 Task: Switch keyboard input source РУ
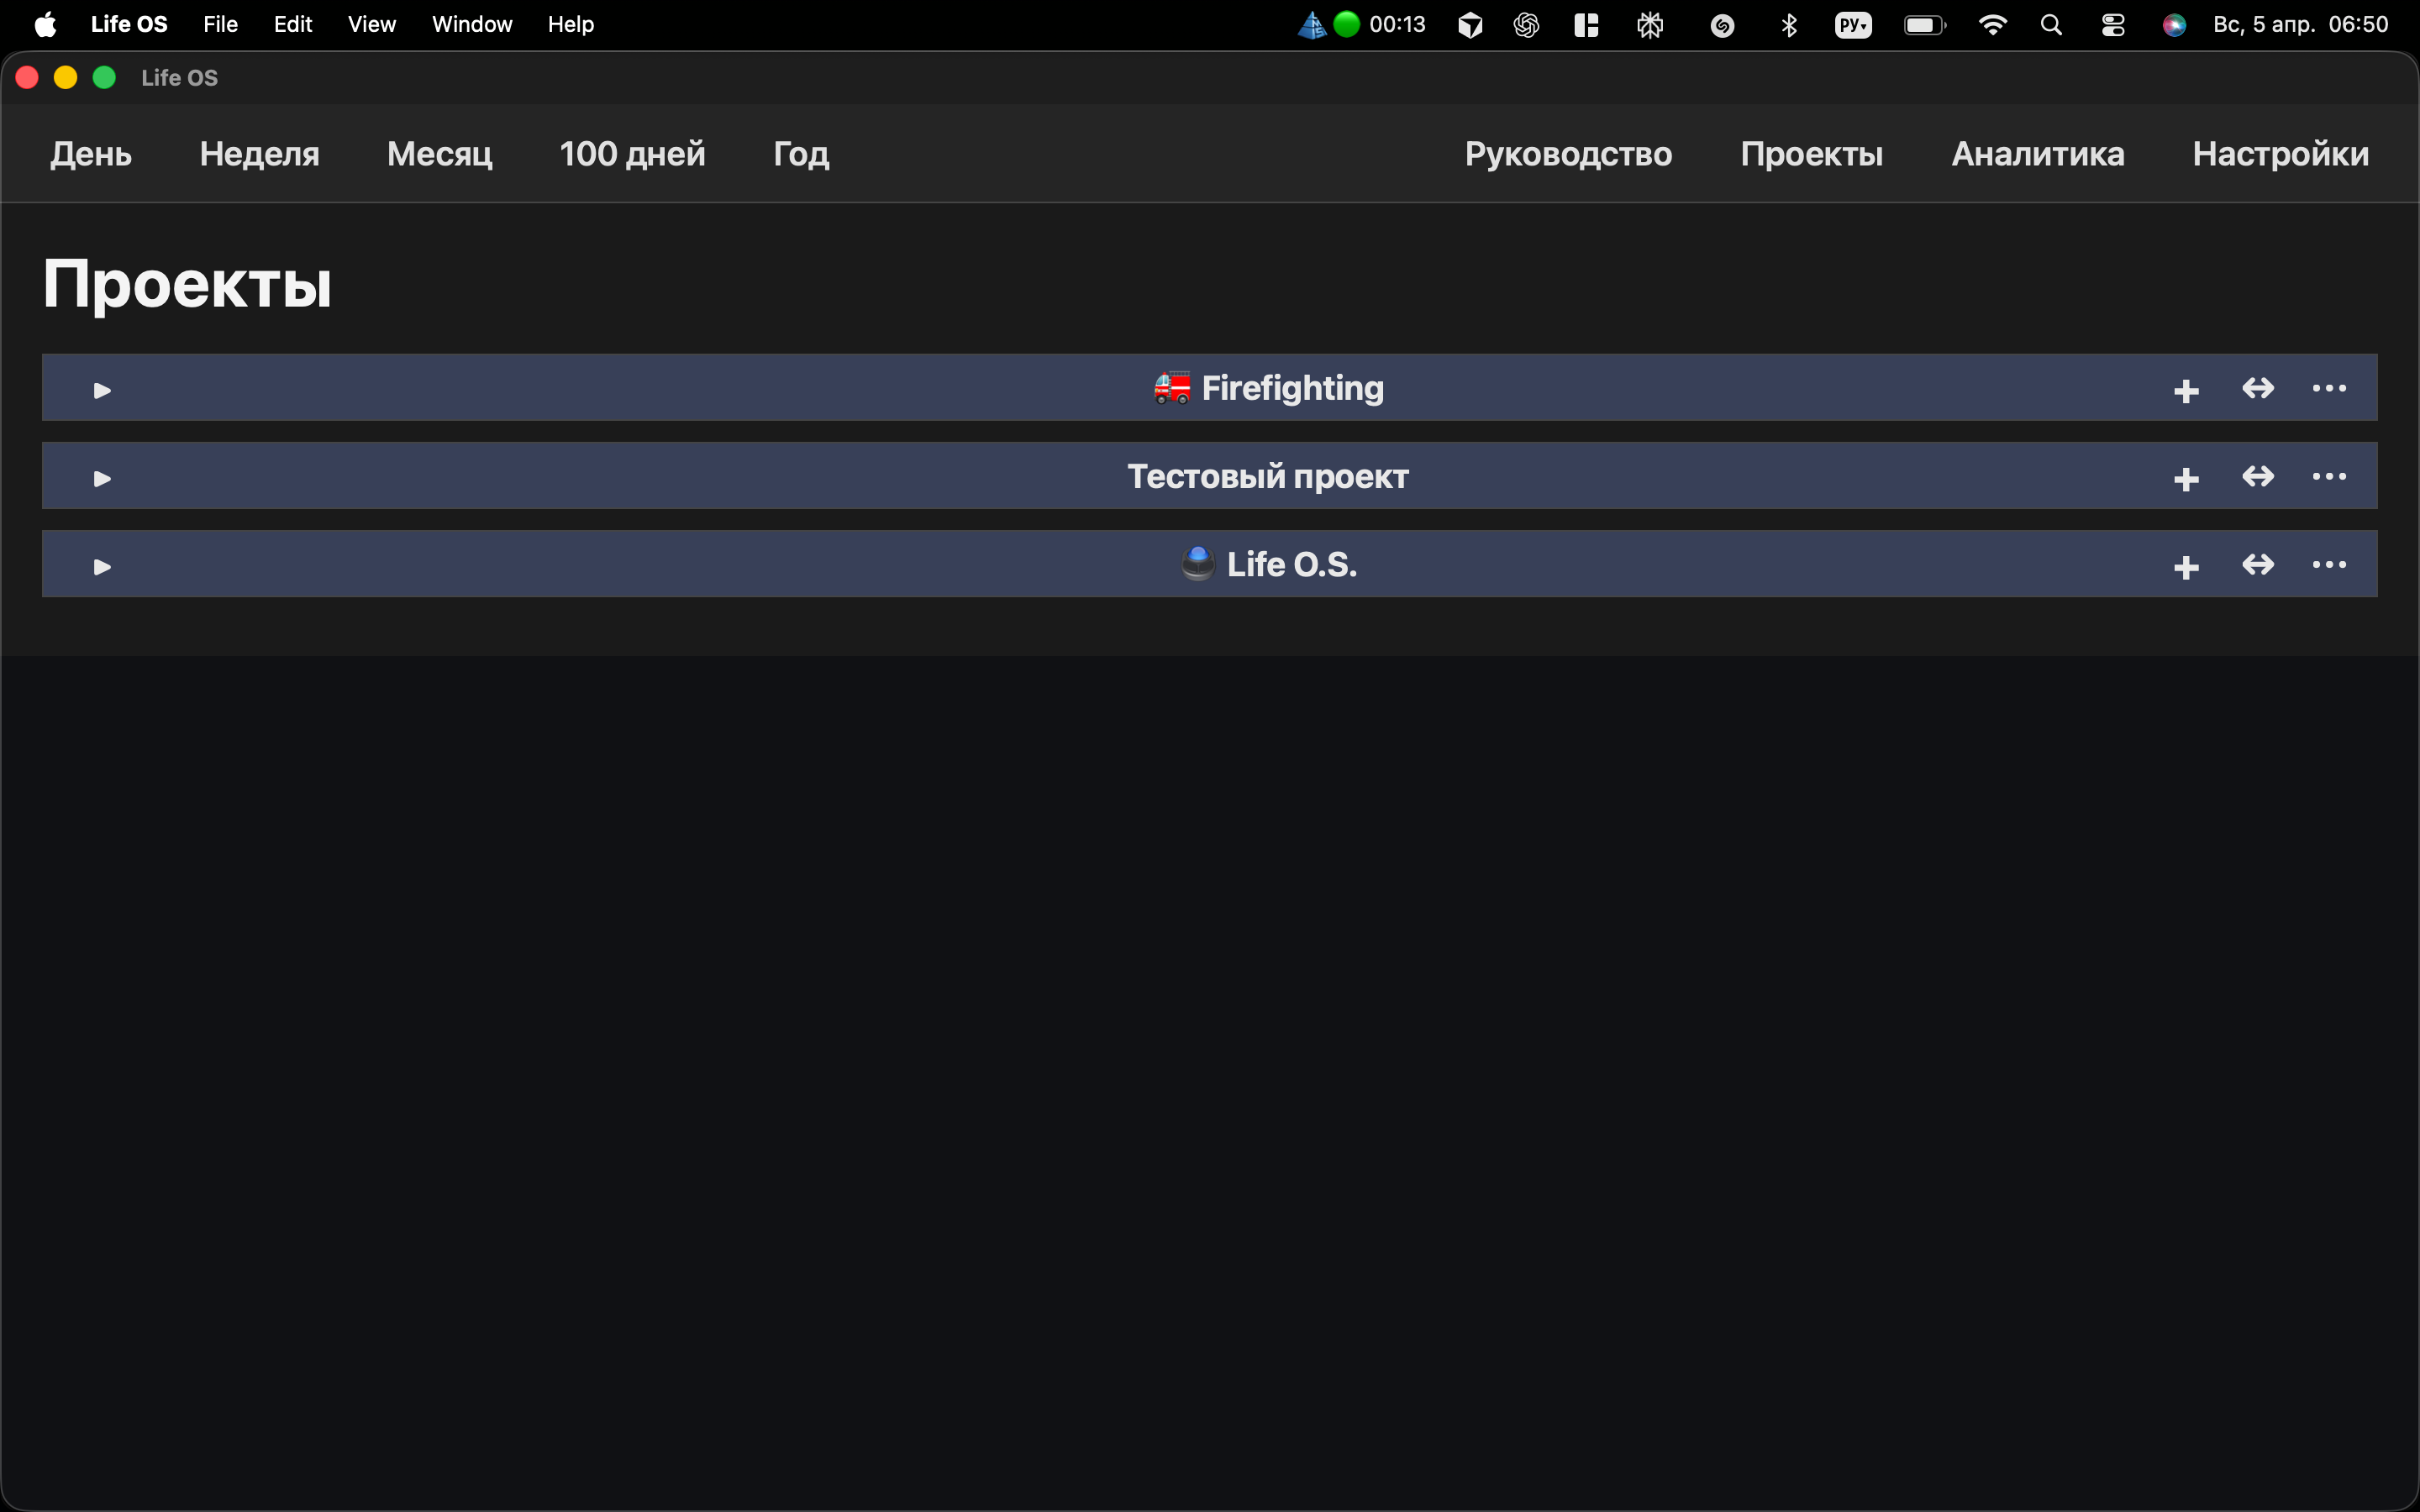1853,25
